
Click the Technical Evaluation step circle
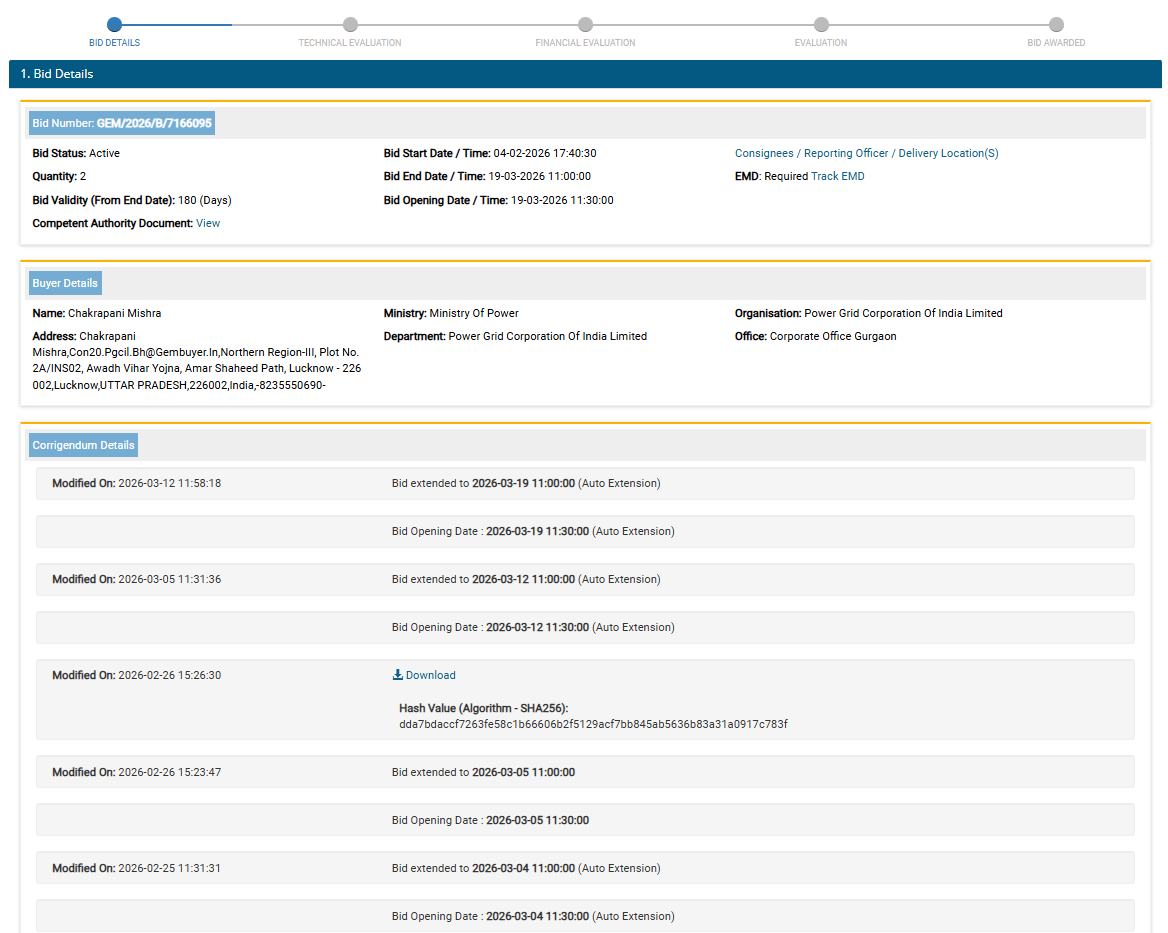[x=350, y=24]
